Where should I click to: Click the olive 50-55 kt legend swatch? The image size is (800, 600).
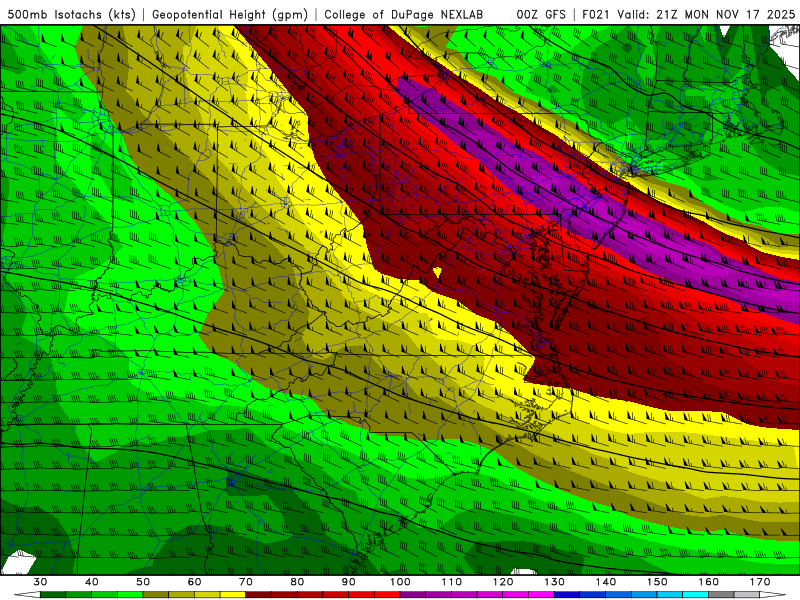pos(156,595)
